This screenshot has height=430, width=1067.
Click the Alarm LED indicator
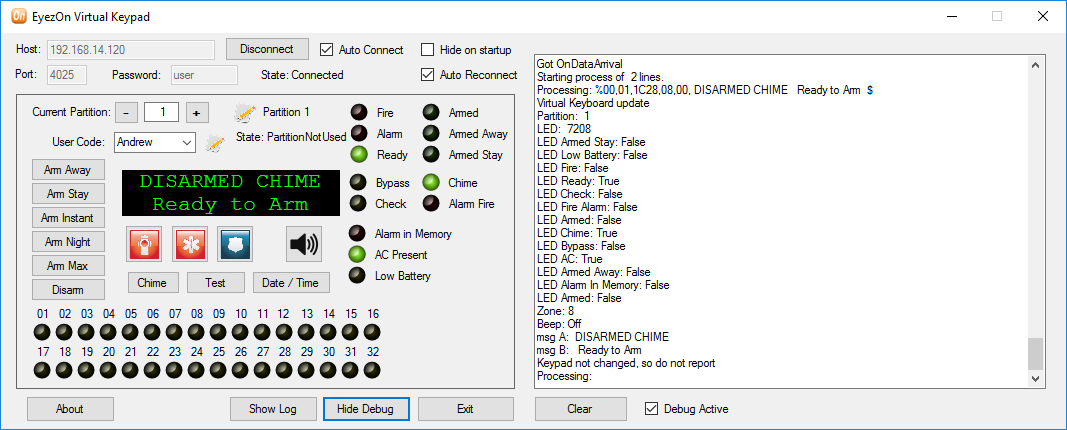359,134
